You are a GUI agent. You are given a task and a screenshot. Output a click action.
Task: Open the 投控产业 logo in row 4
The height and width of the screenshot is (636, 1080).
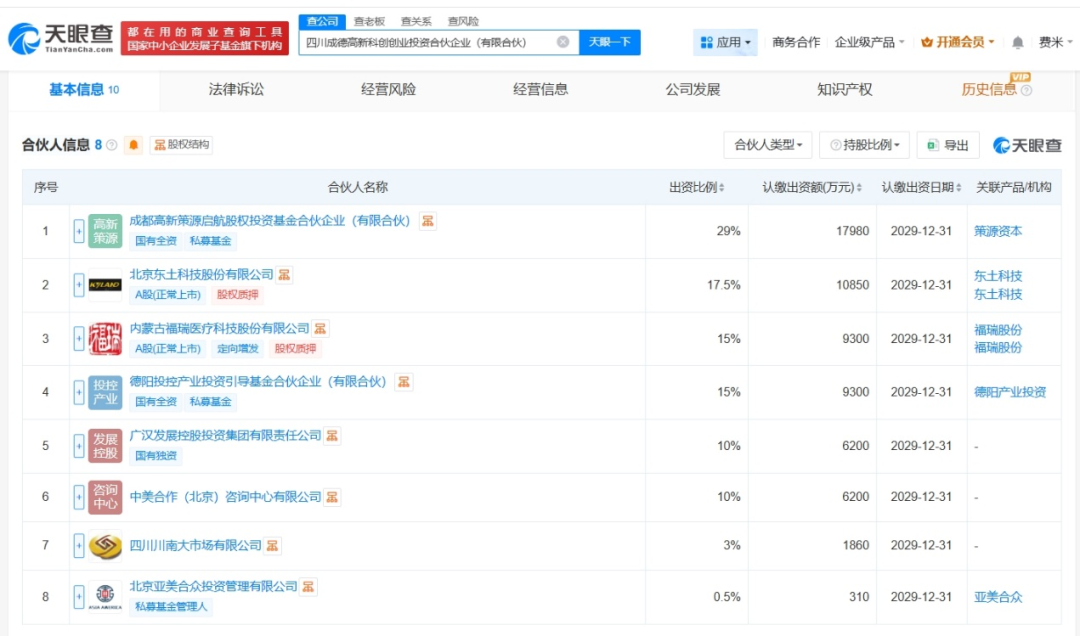click(105, 392)
